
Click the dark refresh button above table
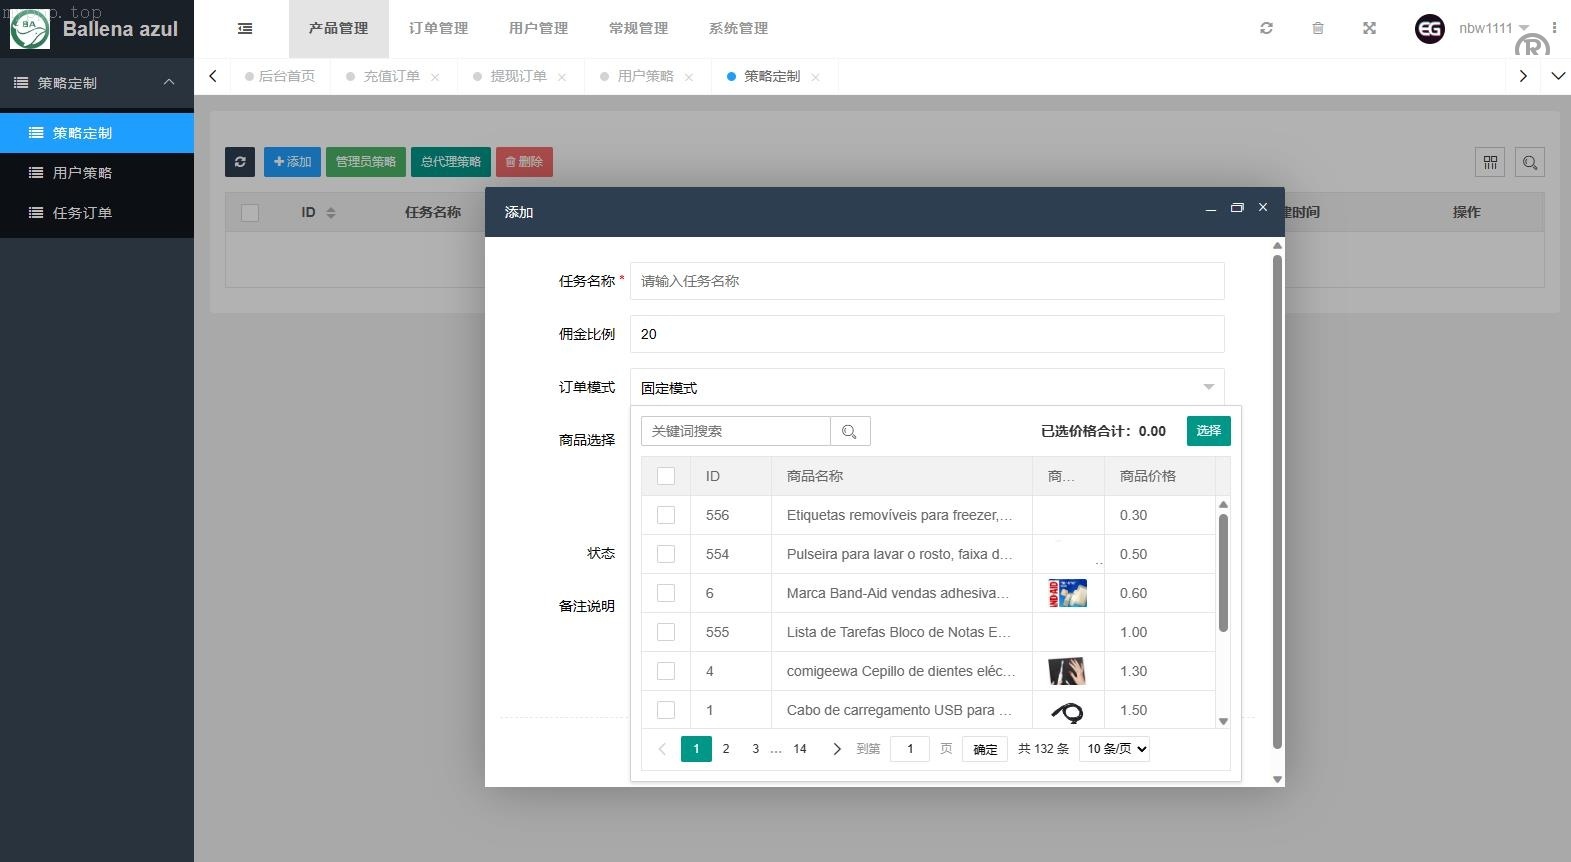[x=240, y=162]
